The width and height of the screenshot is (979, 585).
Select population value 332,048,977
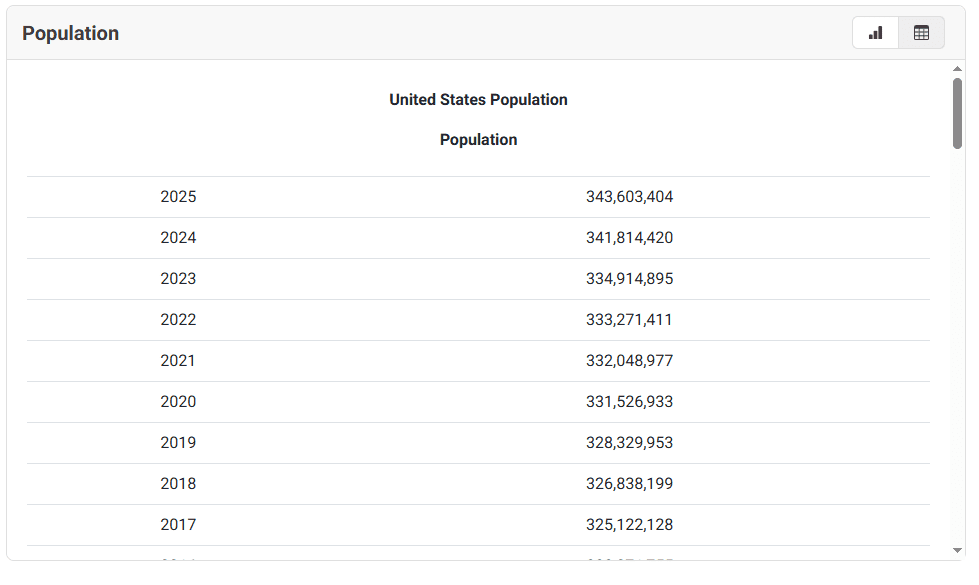pyautogui.click(x=629, y=361)
